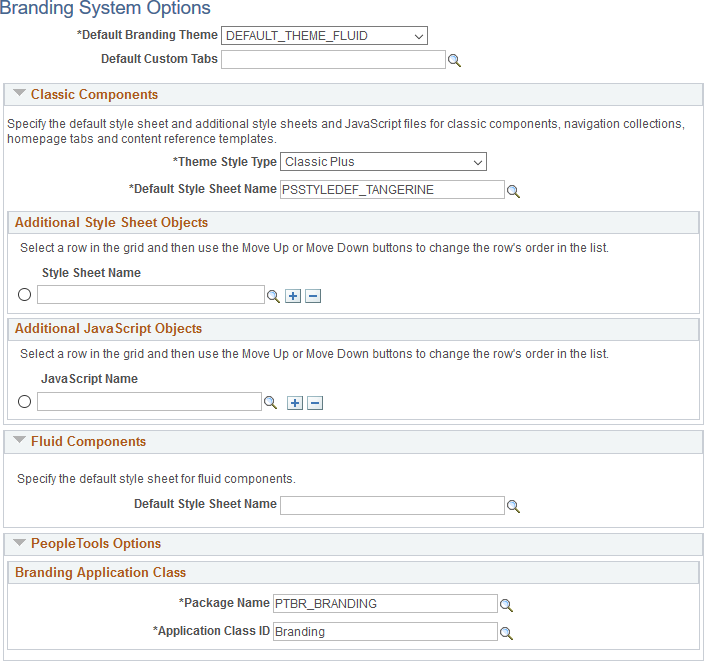Image resolution: width=704 pixels, height=661 pixels.
Task: Click the Default Custom Tabs input field
Action: [333, 59]
